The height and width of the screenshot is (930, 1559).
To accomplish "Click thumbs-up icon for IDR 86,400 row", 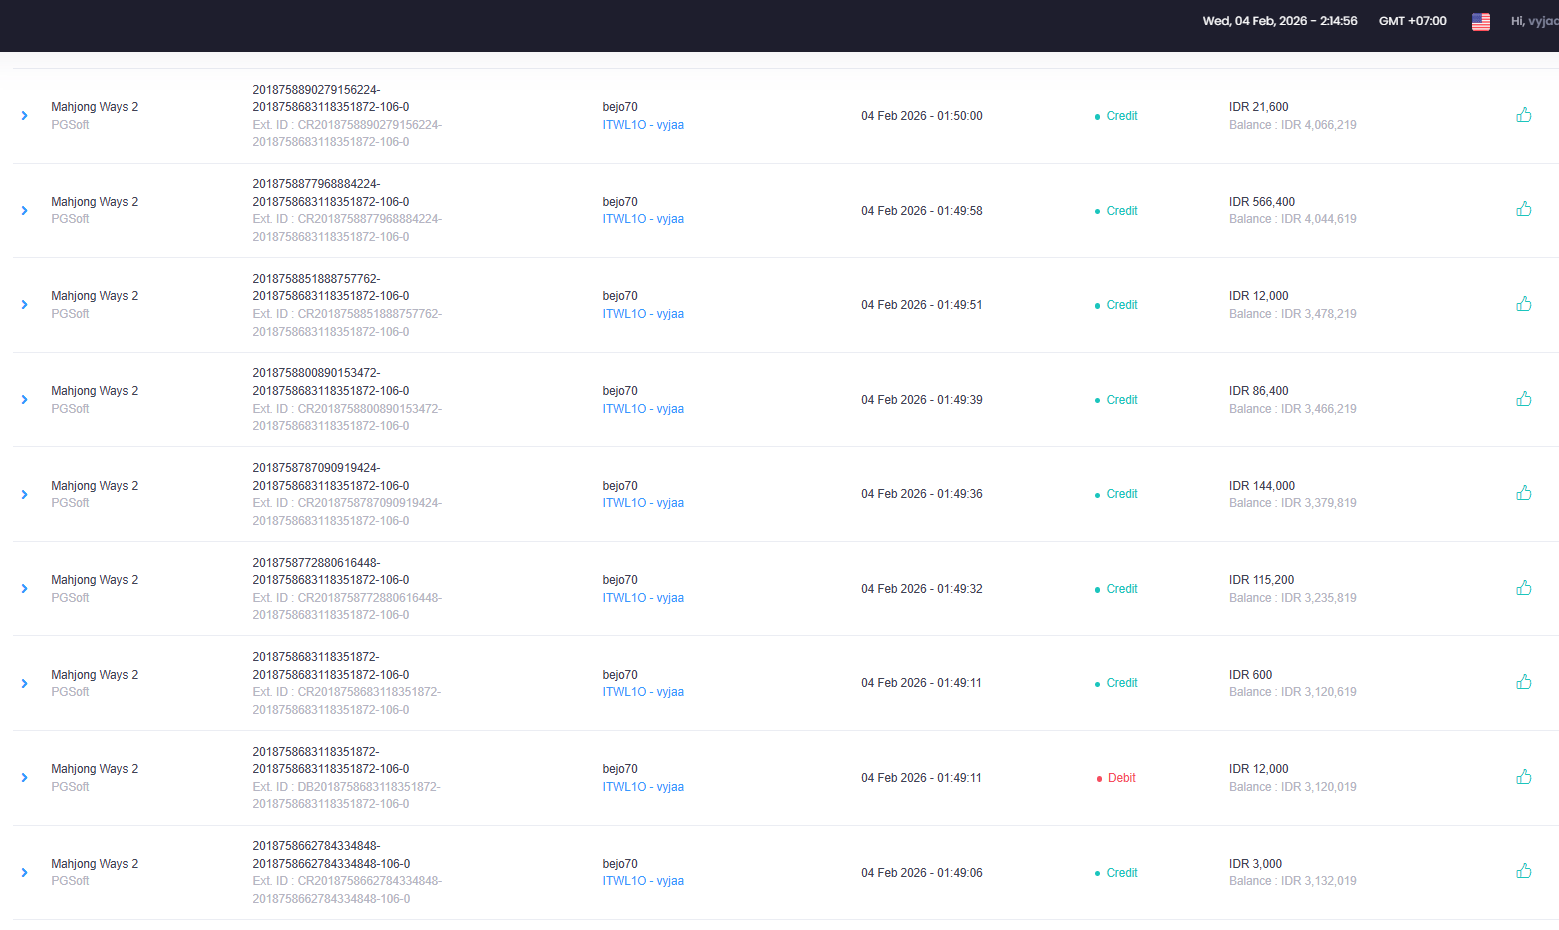I will [x=1524, y=399].
